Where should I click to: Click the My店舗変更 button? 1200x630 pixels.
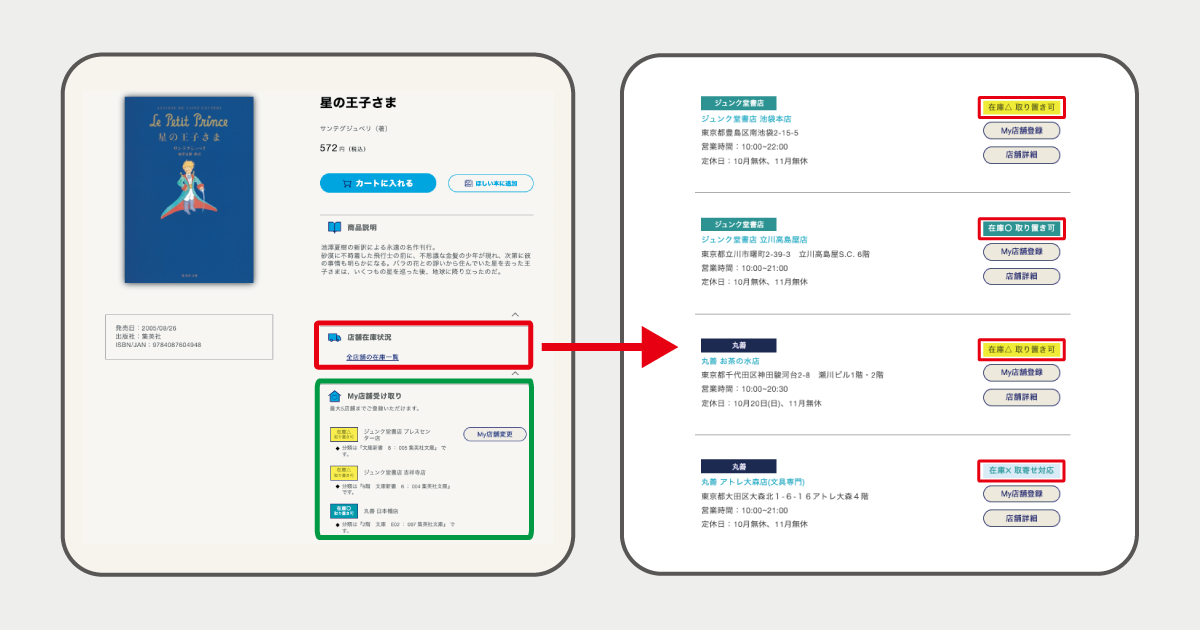[496, 433]
